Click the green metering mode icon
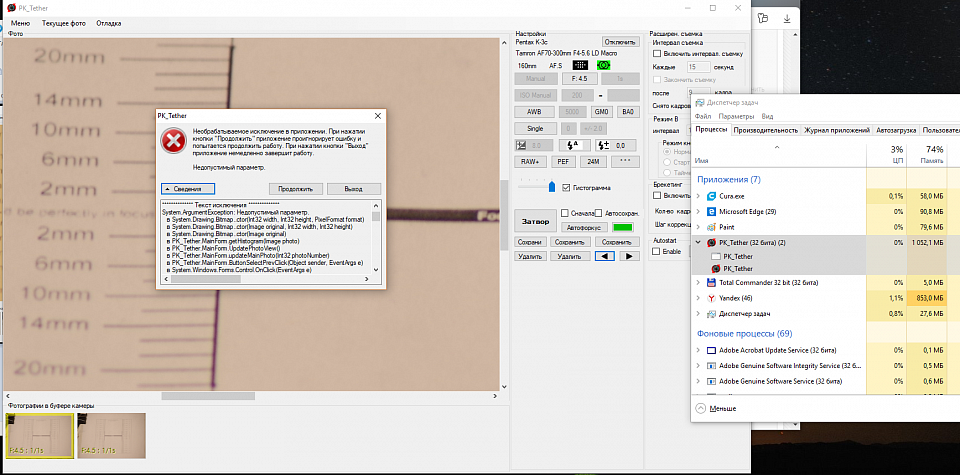The image size is (960, 475). tap(604, 65)
